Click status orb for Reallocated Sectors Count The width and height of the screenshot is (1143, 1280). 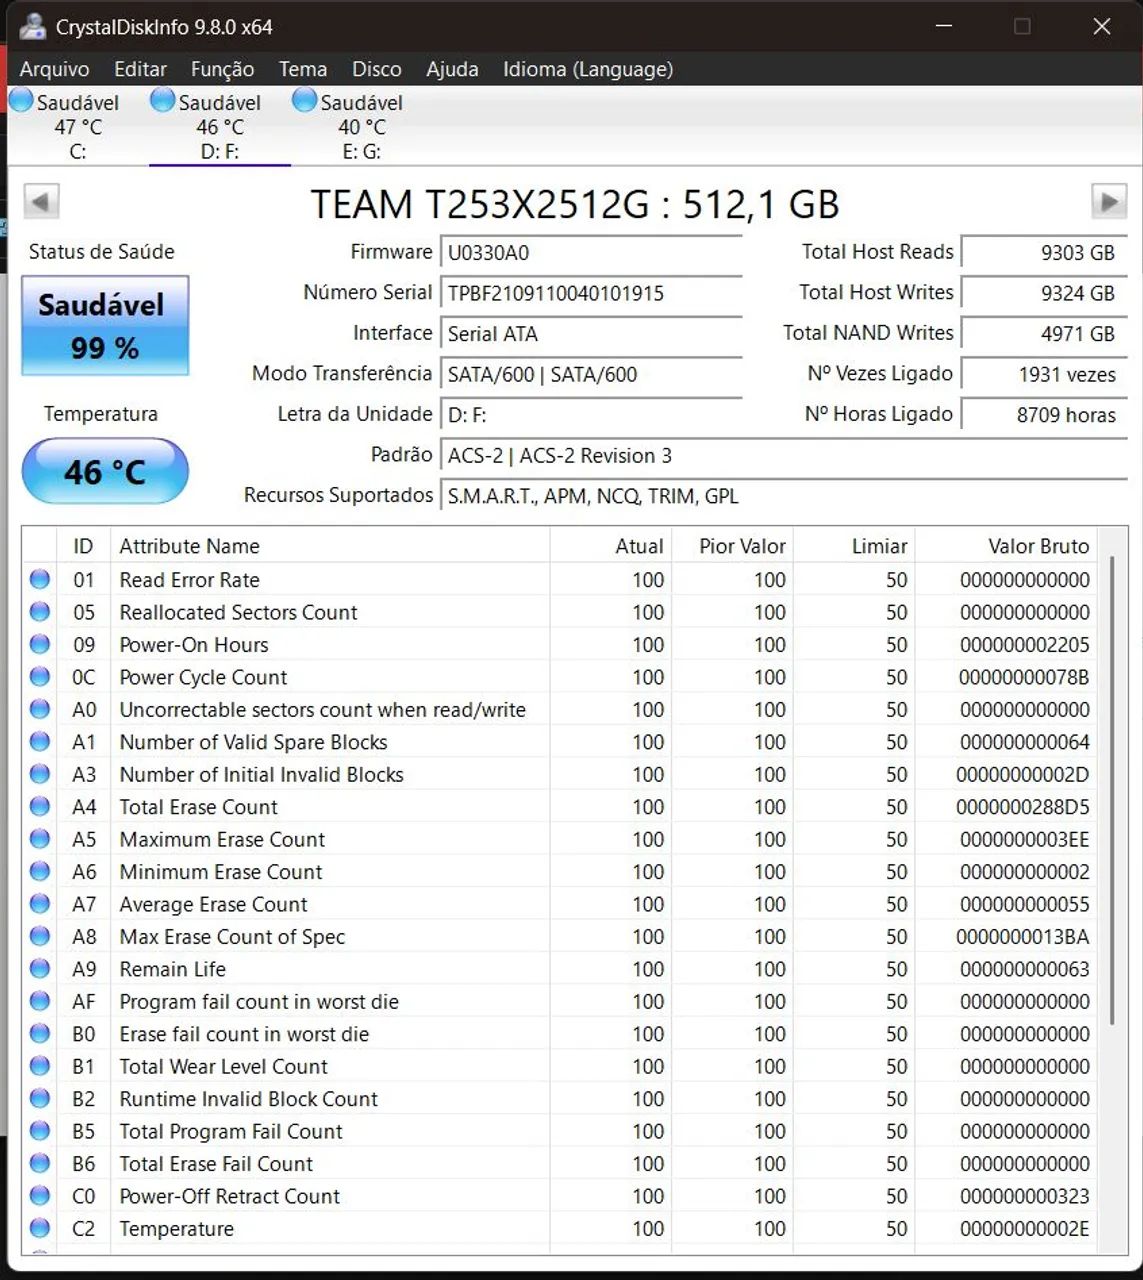[x=40, y=611]
